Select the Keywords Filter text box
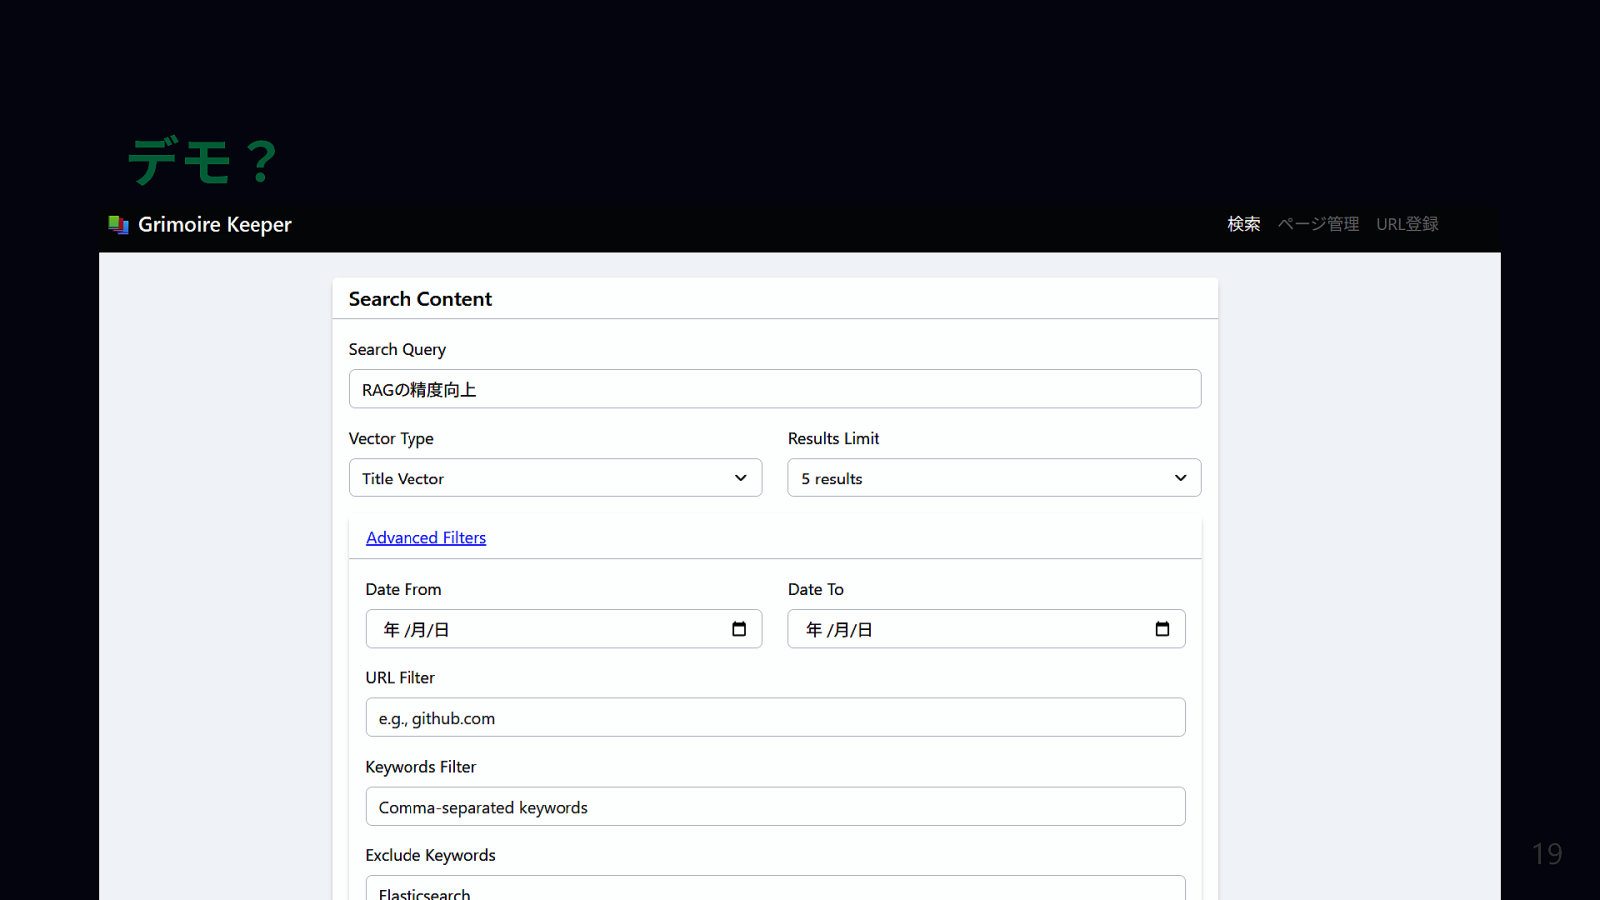The width and height of the screenshot is (1600, 900). click(774, 807)
